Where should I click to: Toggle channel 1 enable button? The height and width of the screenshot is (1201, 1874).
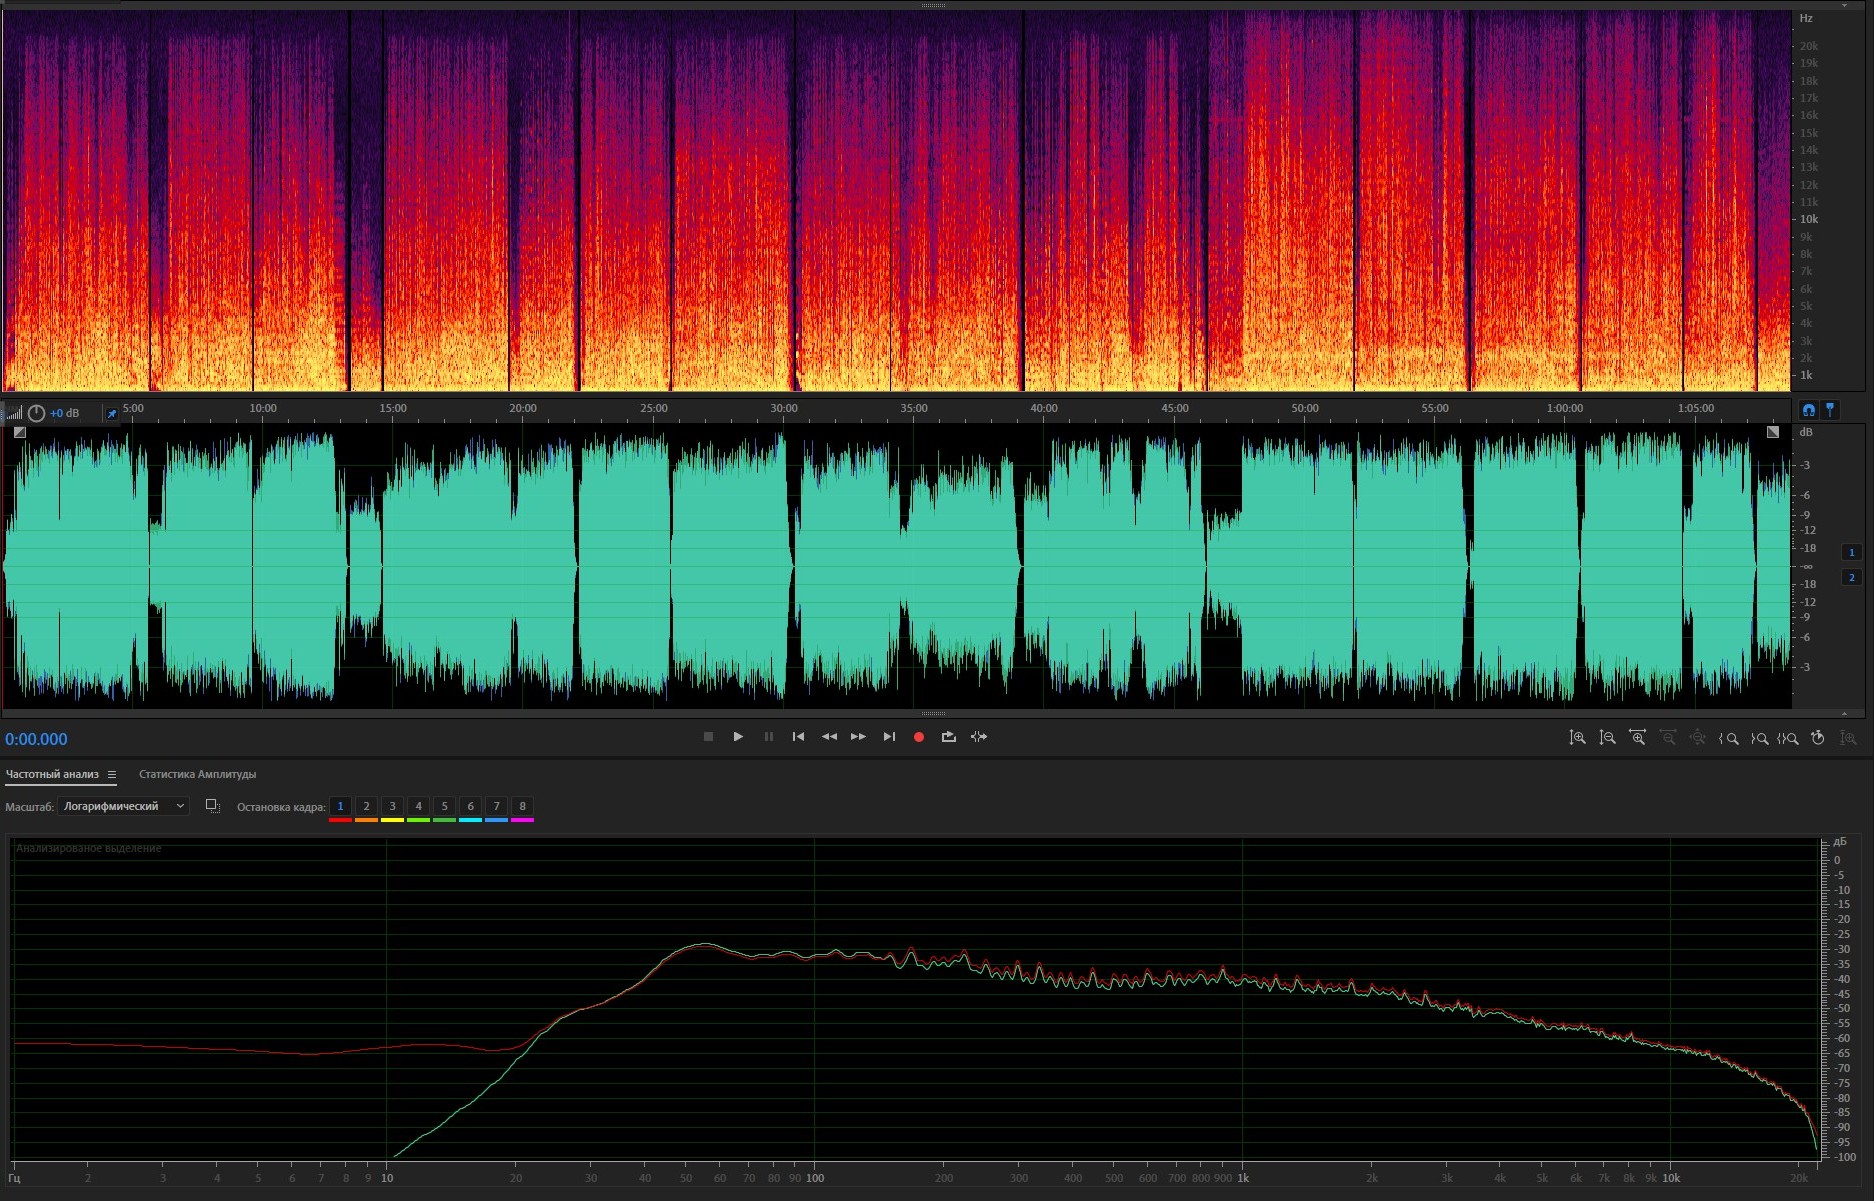(1851, 552)
